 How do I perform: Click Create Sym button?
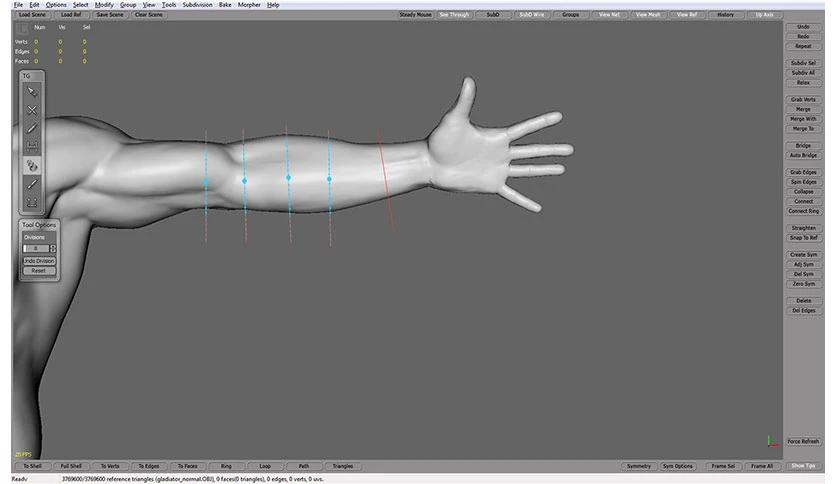tap(803, 255)
